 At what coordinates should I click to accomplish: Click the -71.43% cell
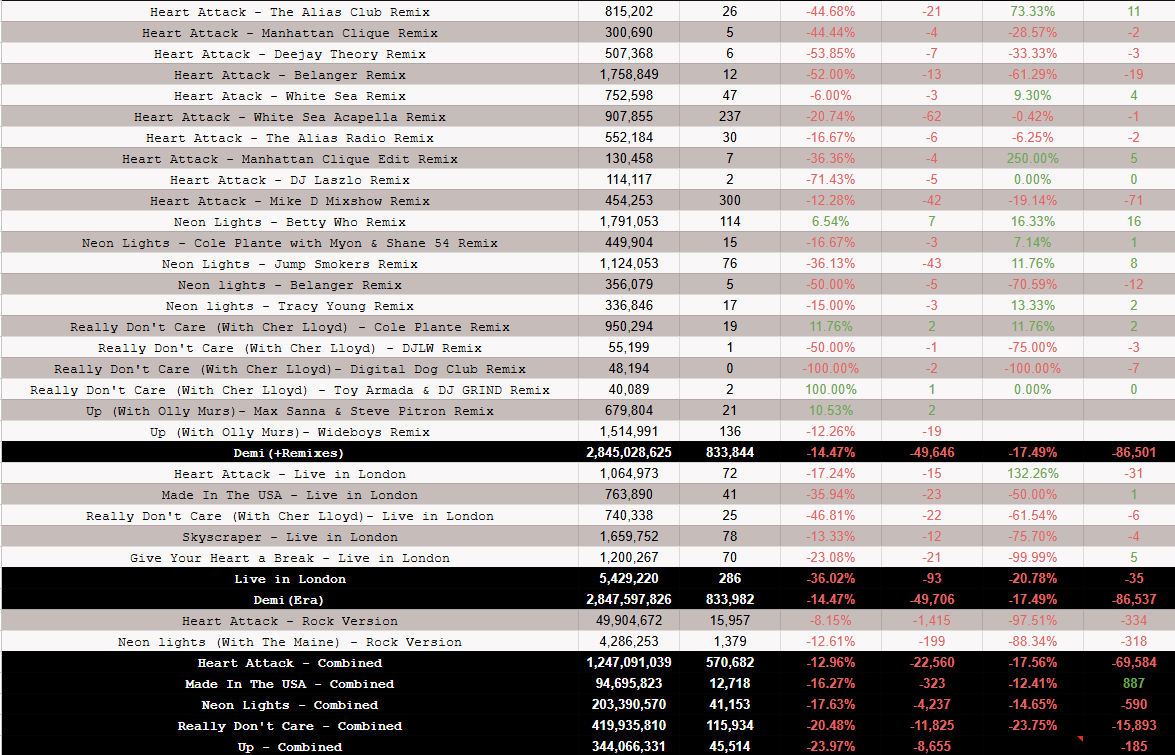coord(830,180)
